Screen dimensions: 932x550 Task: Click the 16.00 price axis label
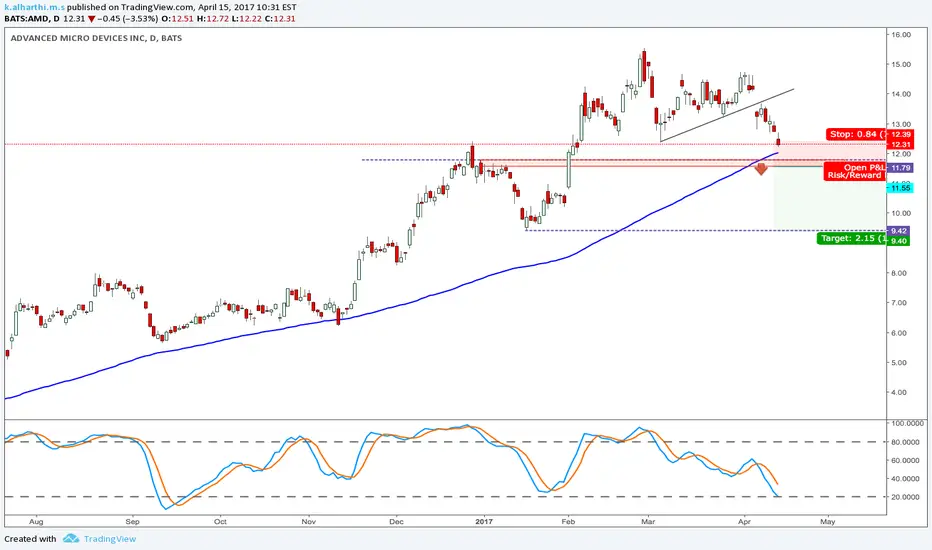900,34
